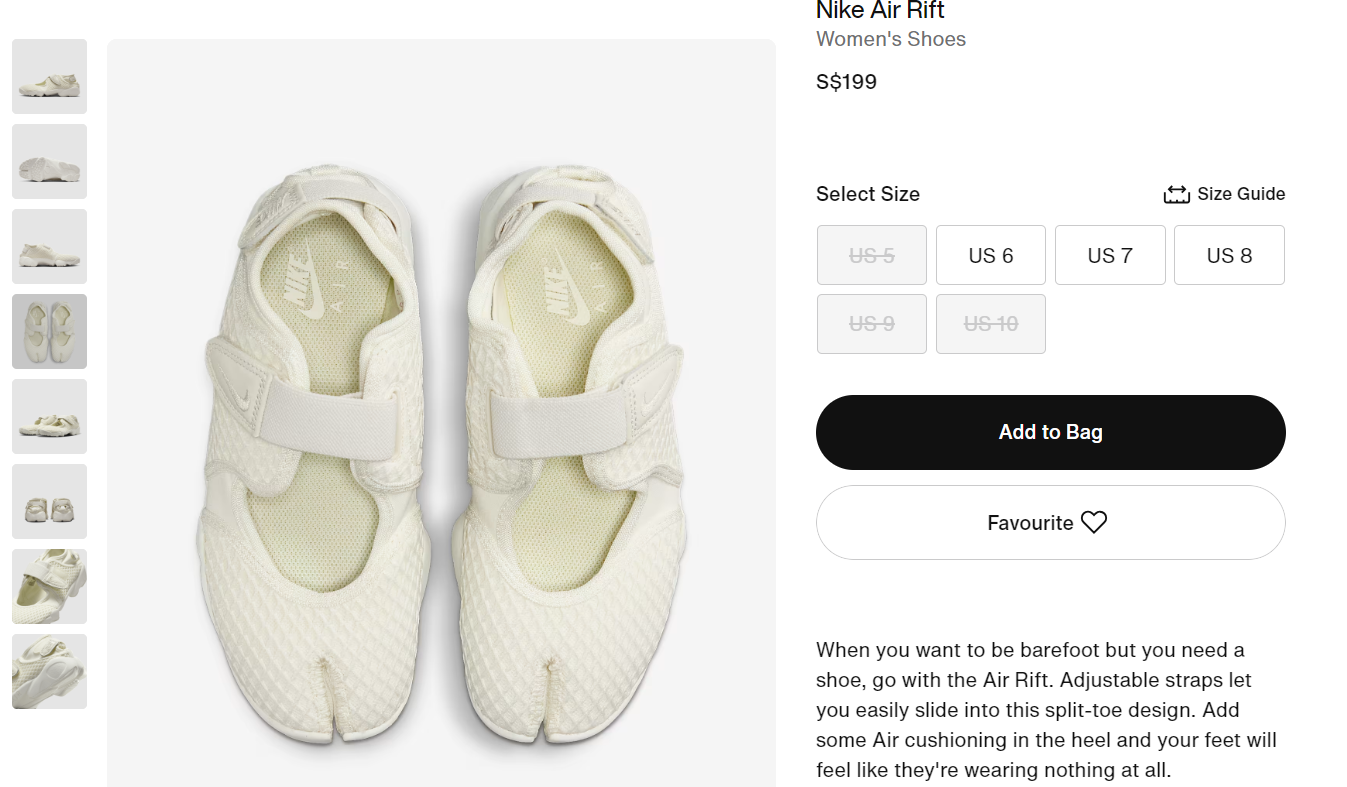Click the Size Guide ruler icon
Screen dimensions: 1347x787
coord(1176,194)
